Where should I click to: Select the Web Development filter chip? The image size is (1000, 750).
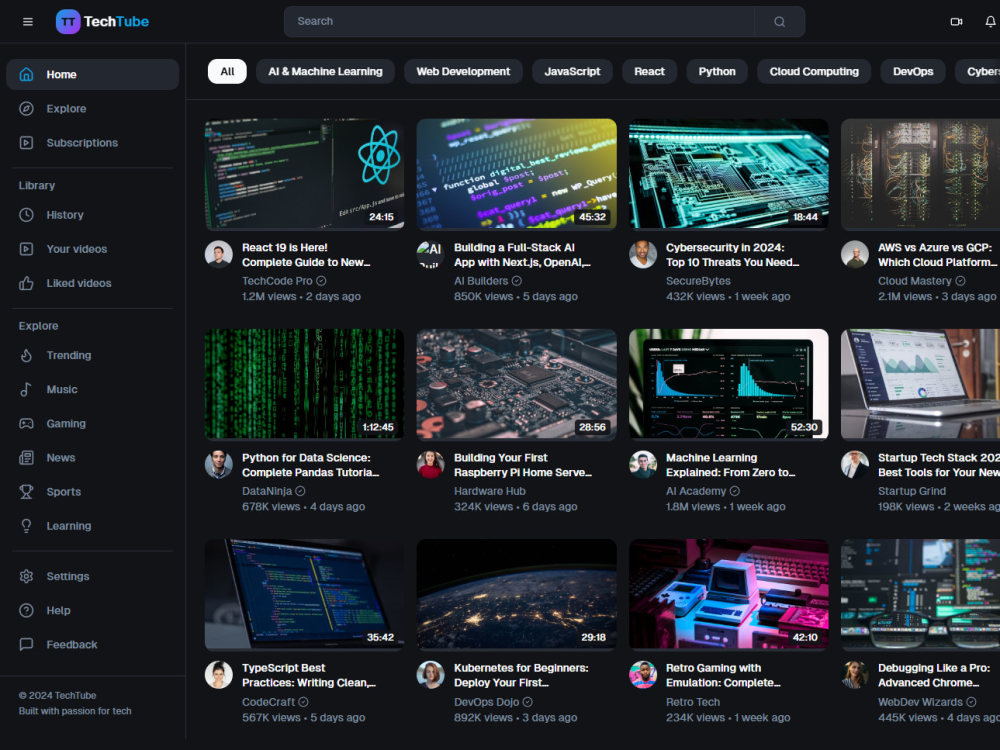click(463, 71)
